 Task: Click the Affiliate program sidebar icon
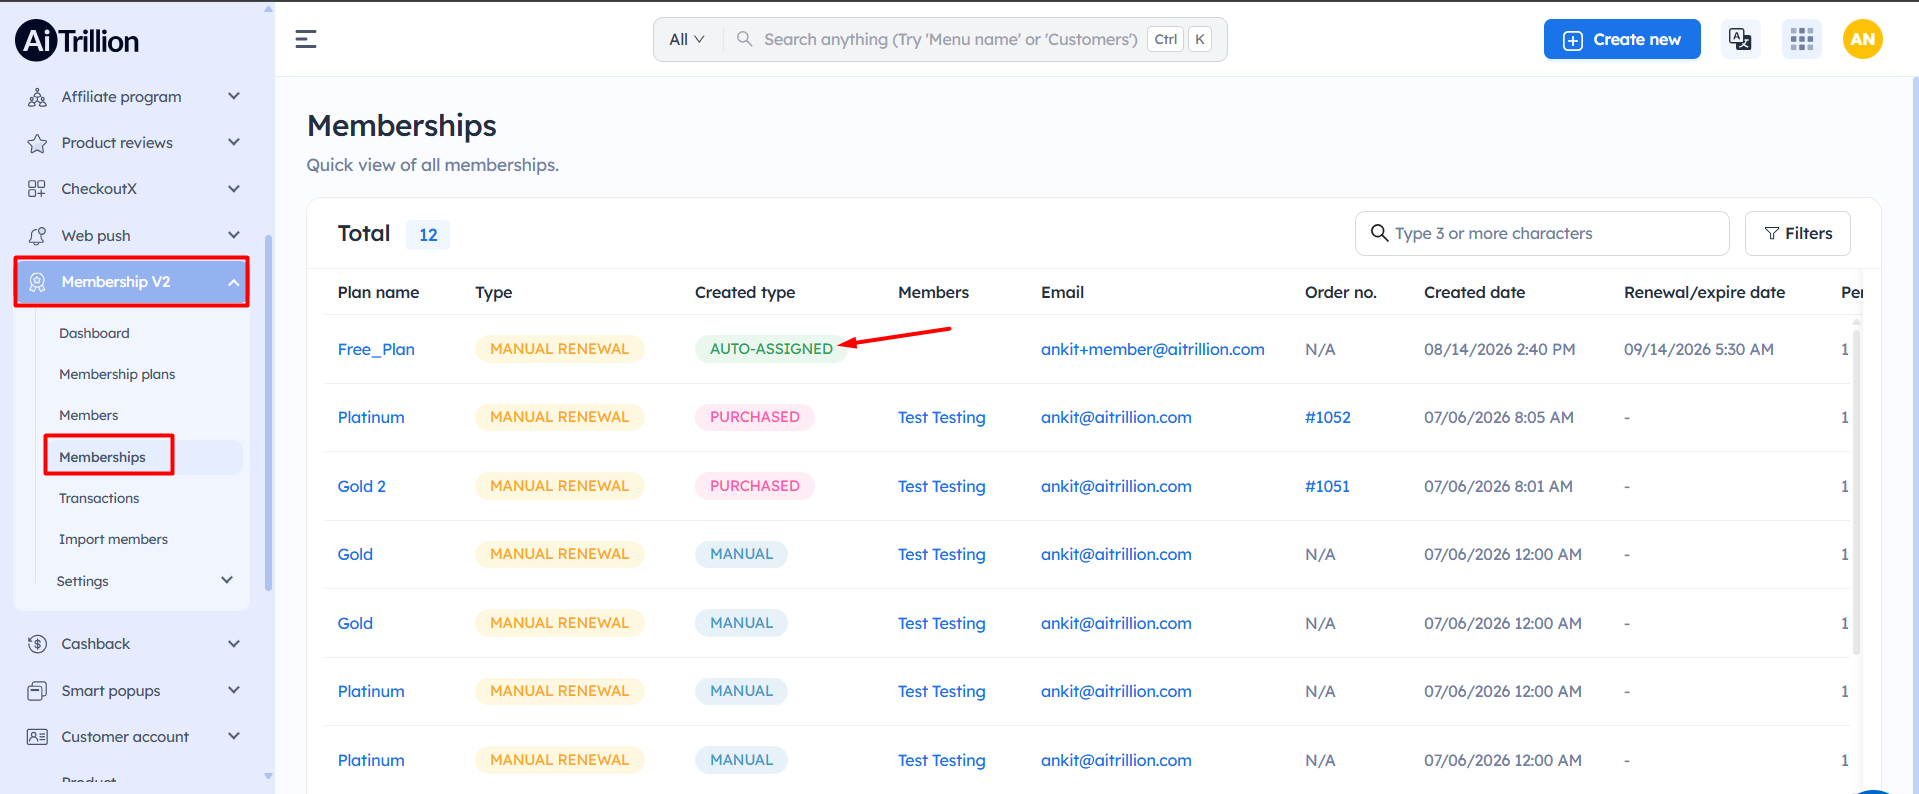coord(37,97)
